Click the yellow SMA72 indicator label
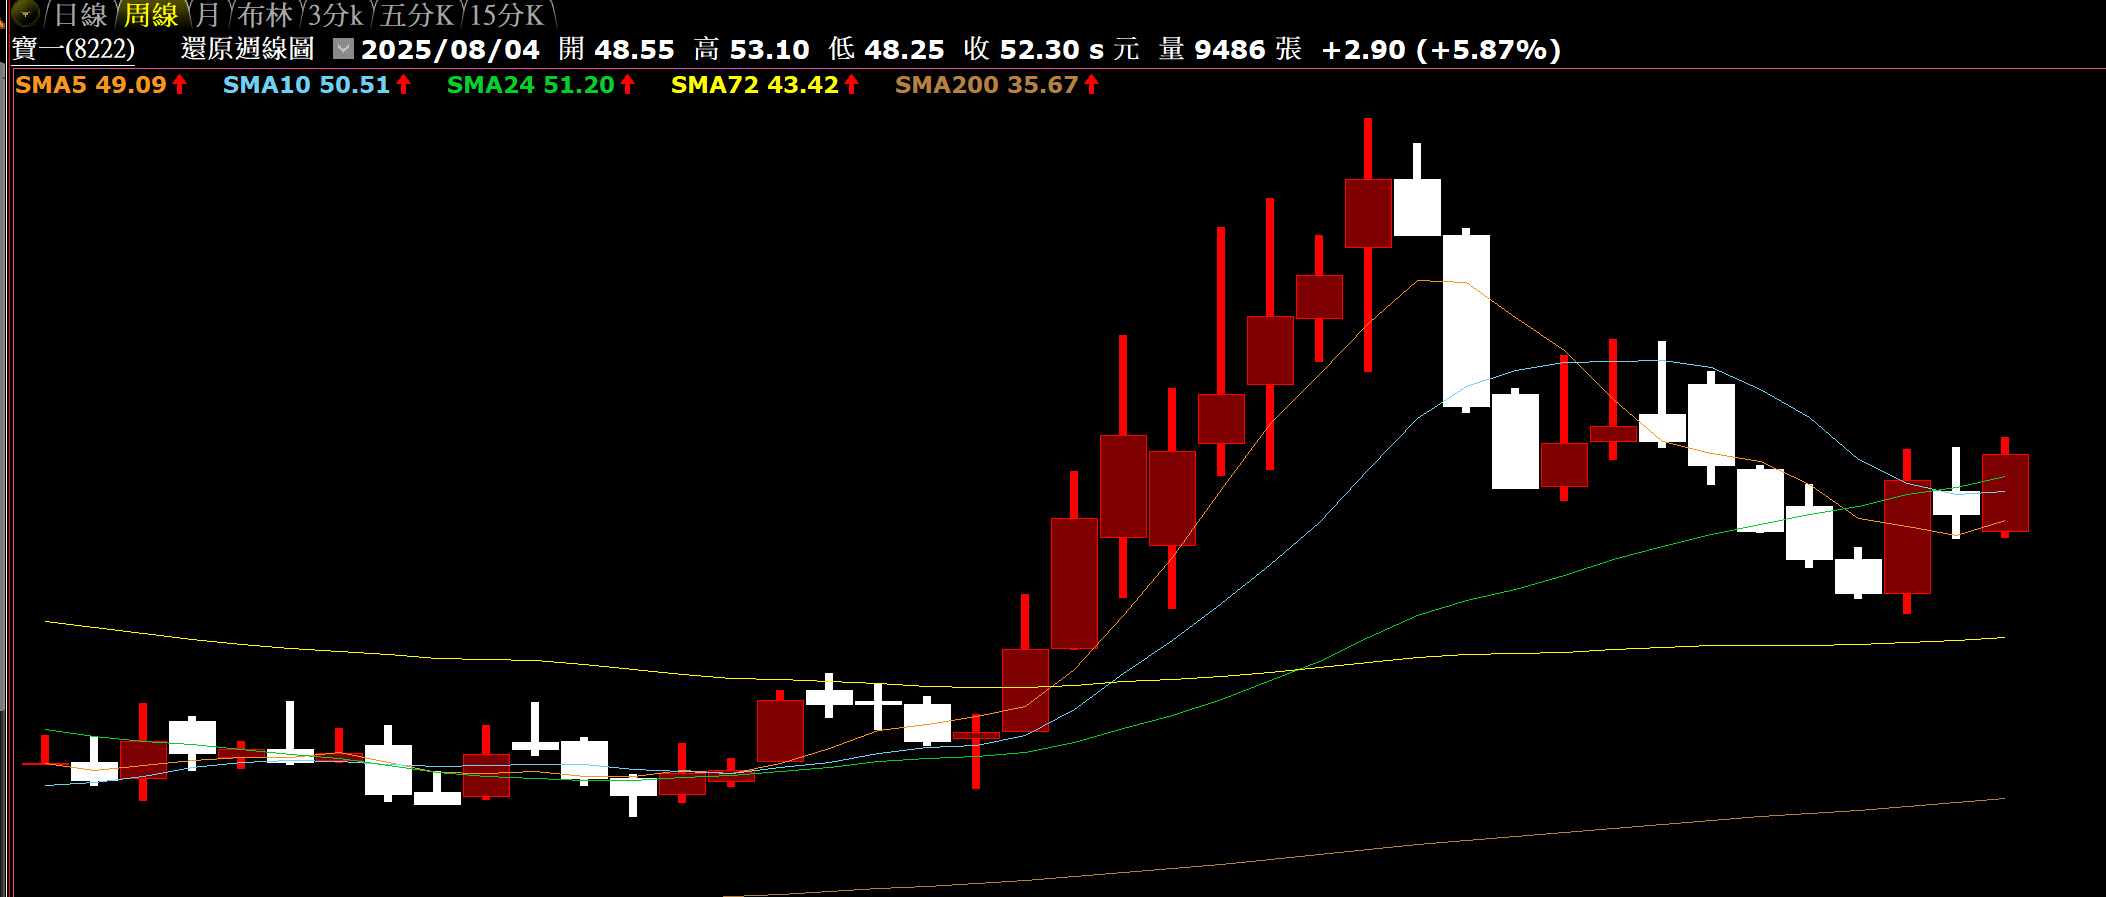 [x=754, y=85]
